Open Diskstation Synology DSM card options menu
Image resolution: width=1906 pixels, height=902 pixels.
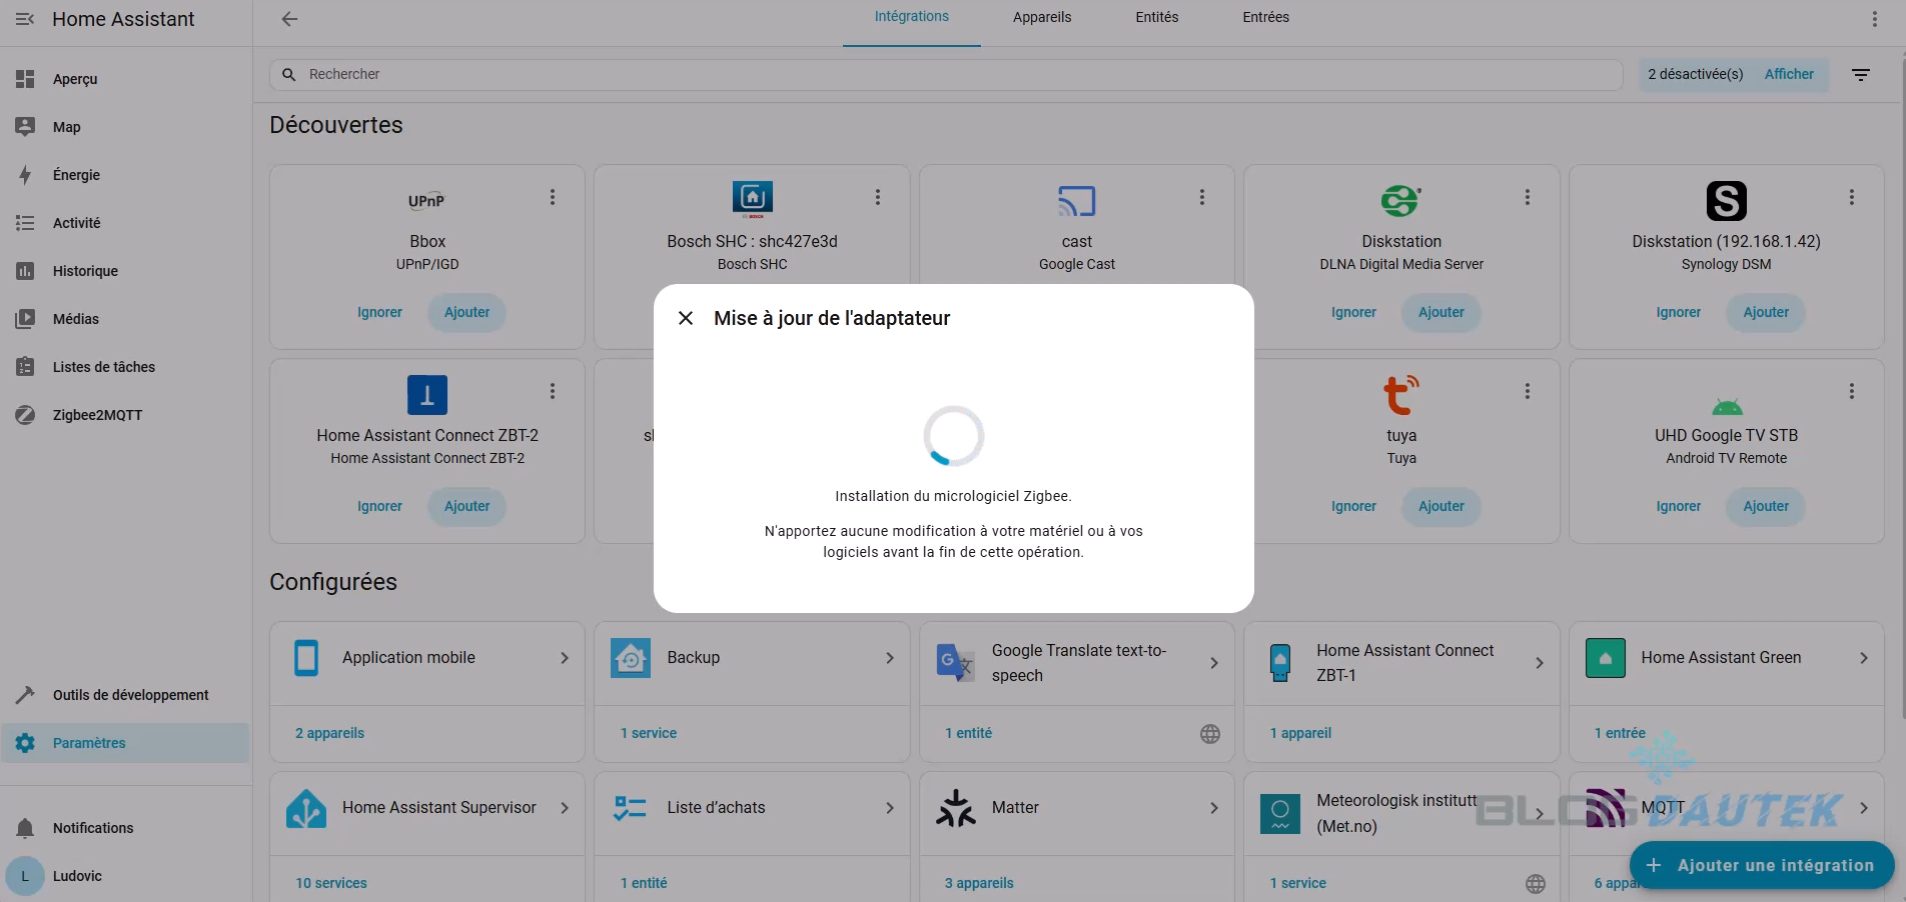coord(1851,198)
